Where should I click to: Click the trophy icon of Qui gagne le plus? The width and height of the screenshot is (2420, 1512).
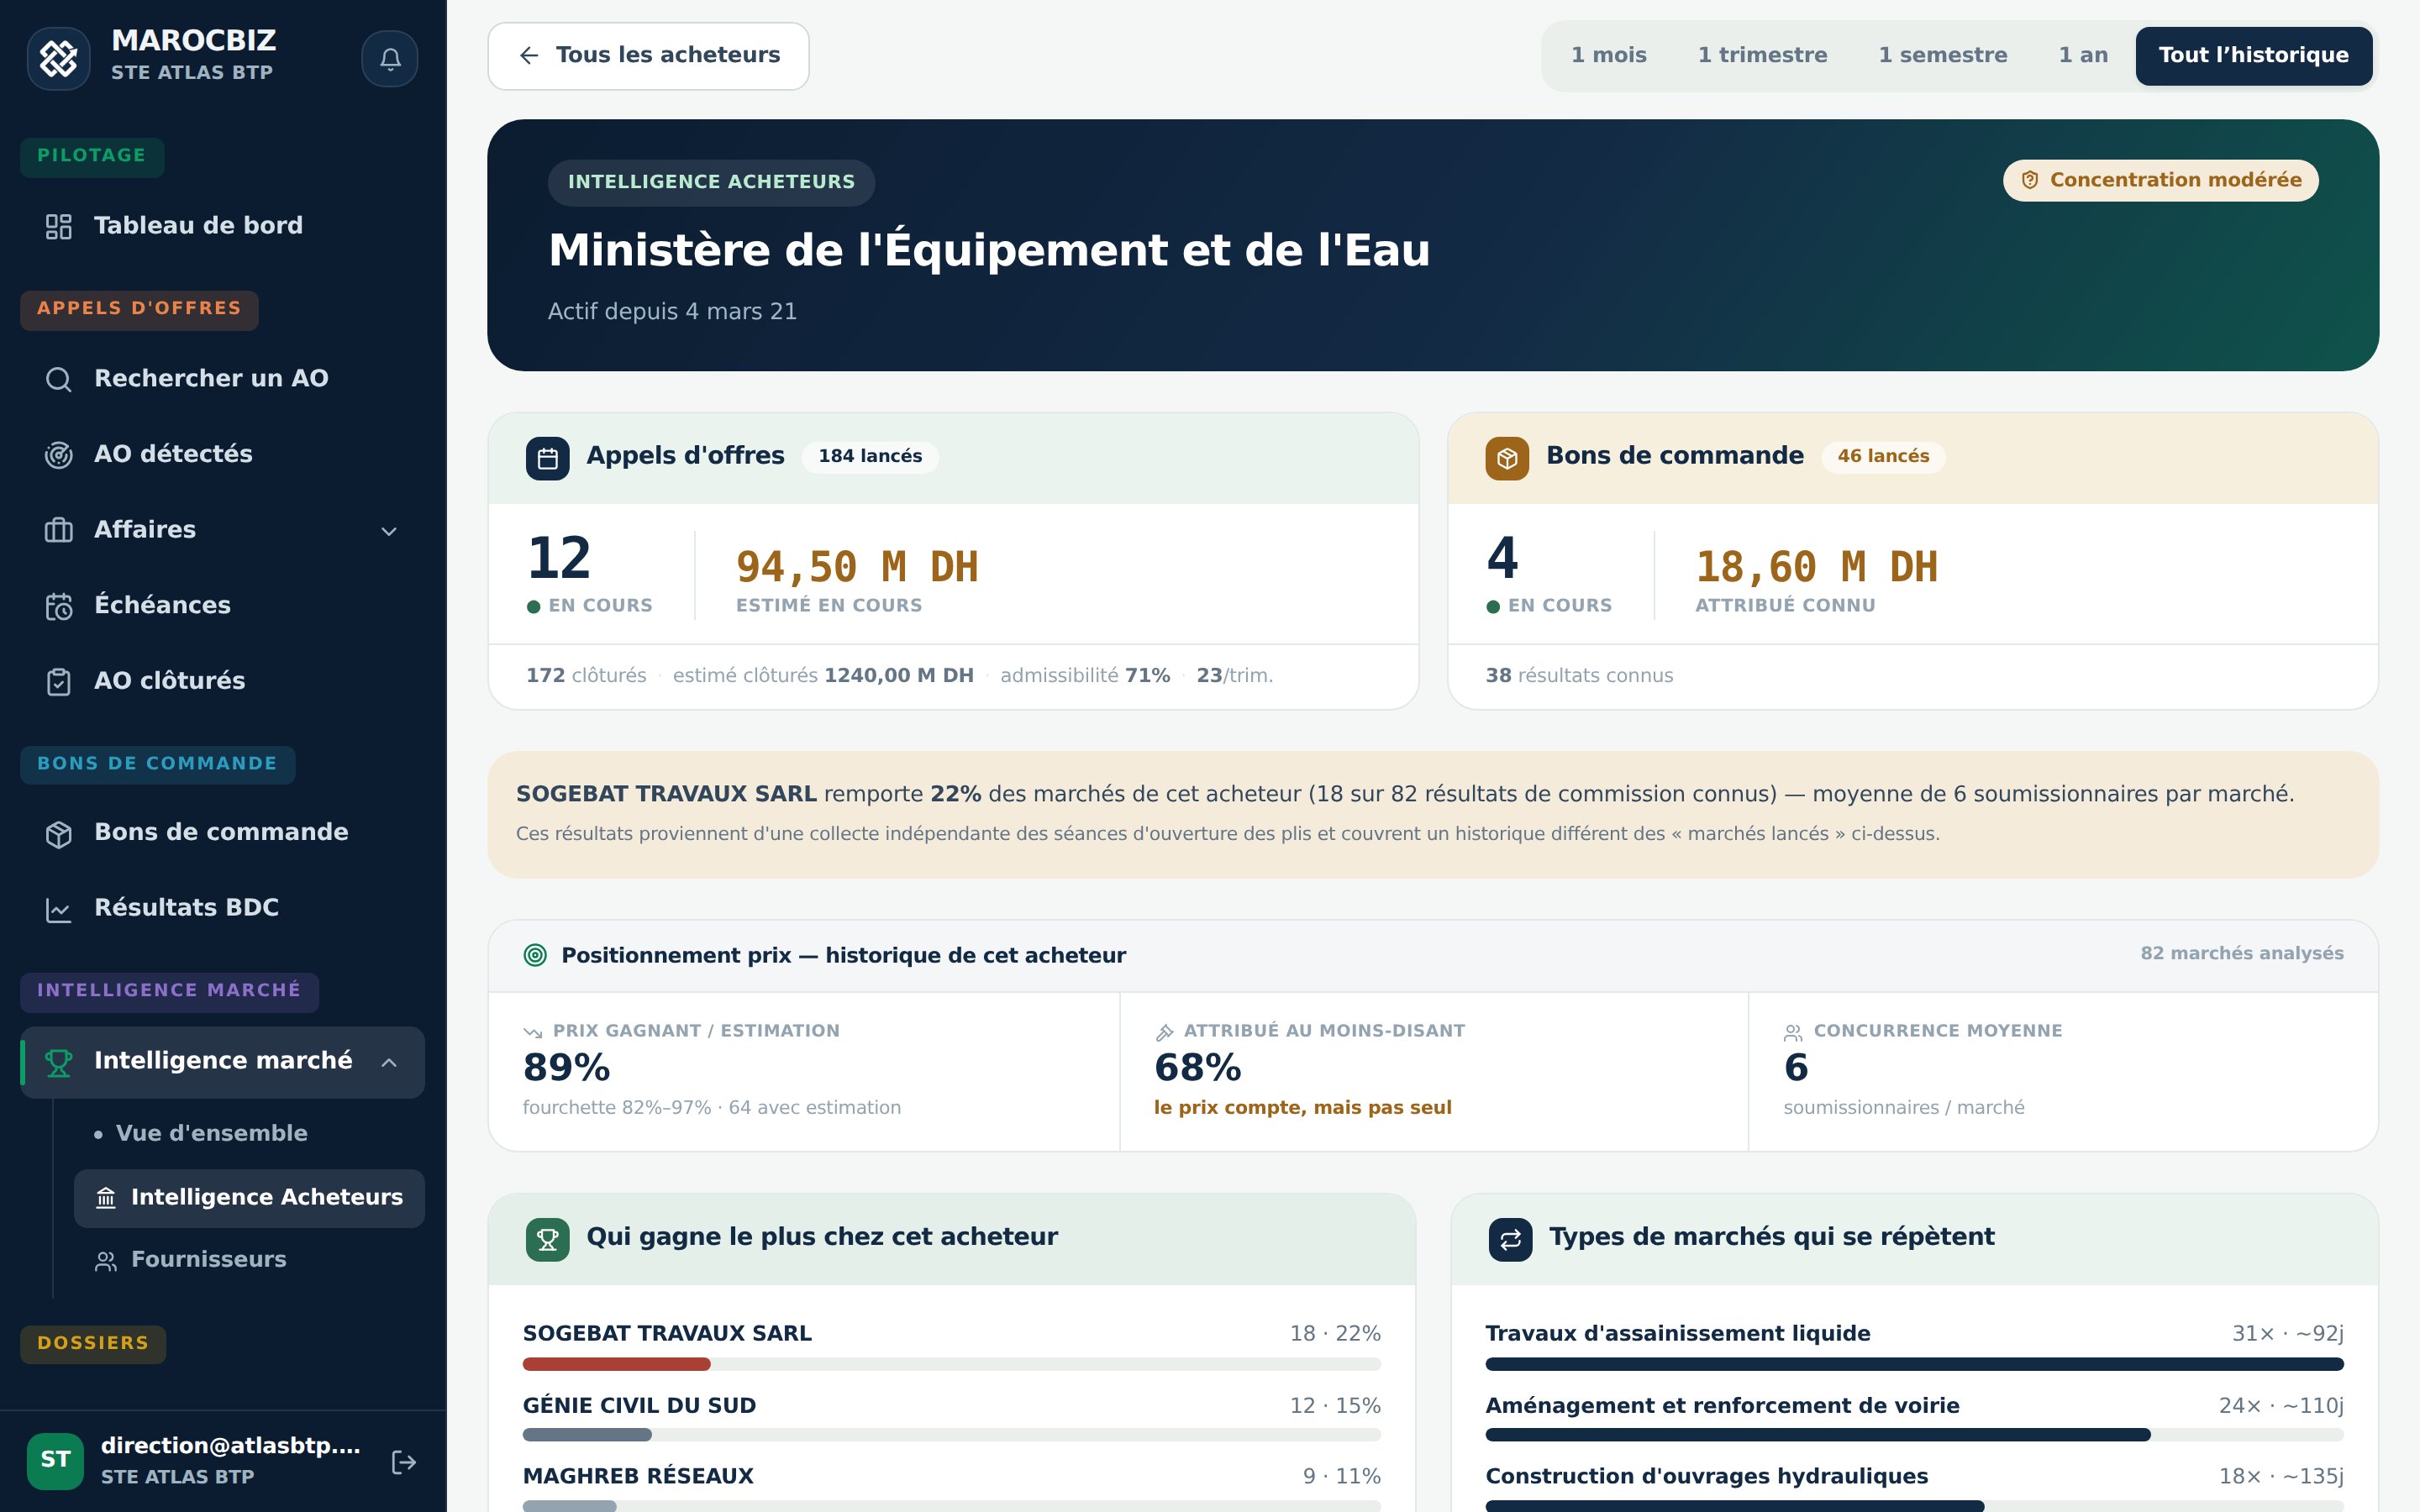(548, 1239)
